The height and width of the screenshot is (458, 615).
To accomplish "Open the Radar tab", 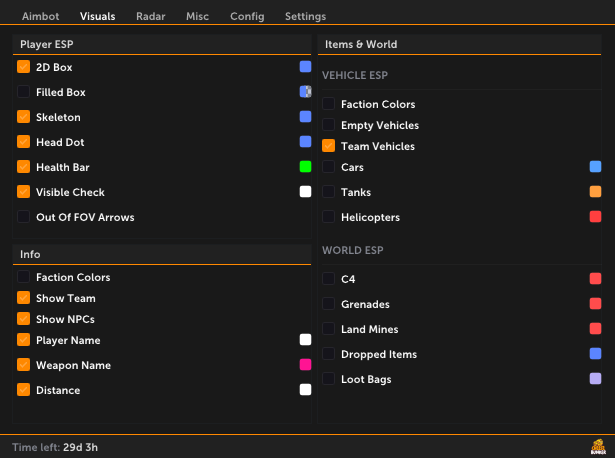I will (151, 16).
